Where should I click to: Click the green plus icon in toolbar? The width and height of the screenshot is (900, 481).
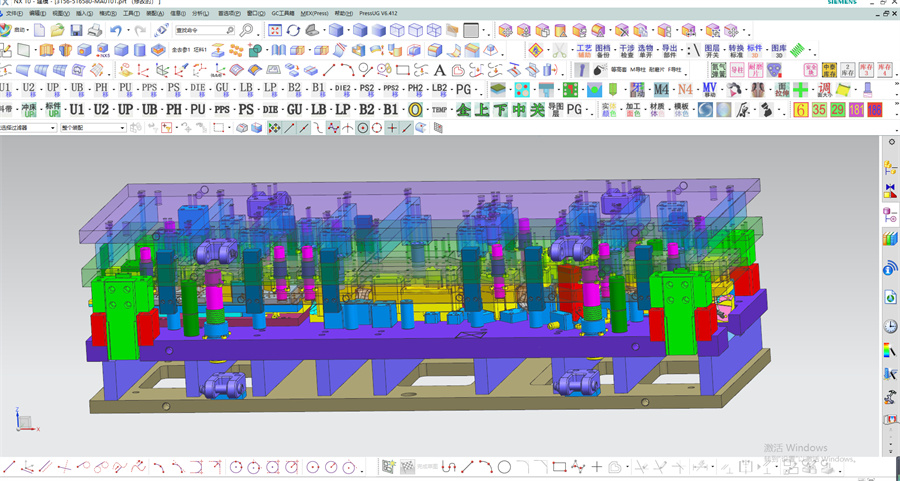click(800, 90)
